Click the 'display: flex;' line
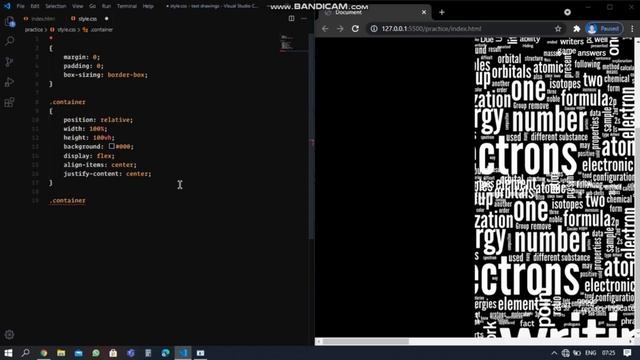 pyautogui.click(x=89, y=156)
